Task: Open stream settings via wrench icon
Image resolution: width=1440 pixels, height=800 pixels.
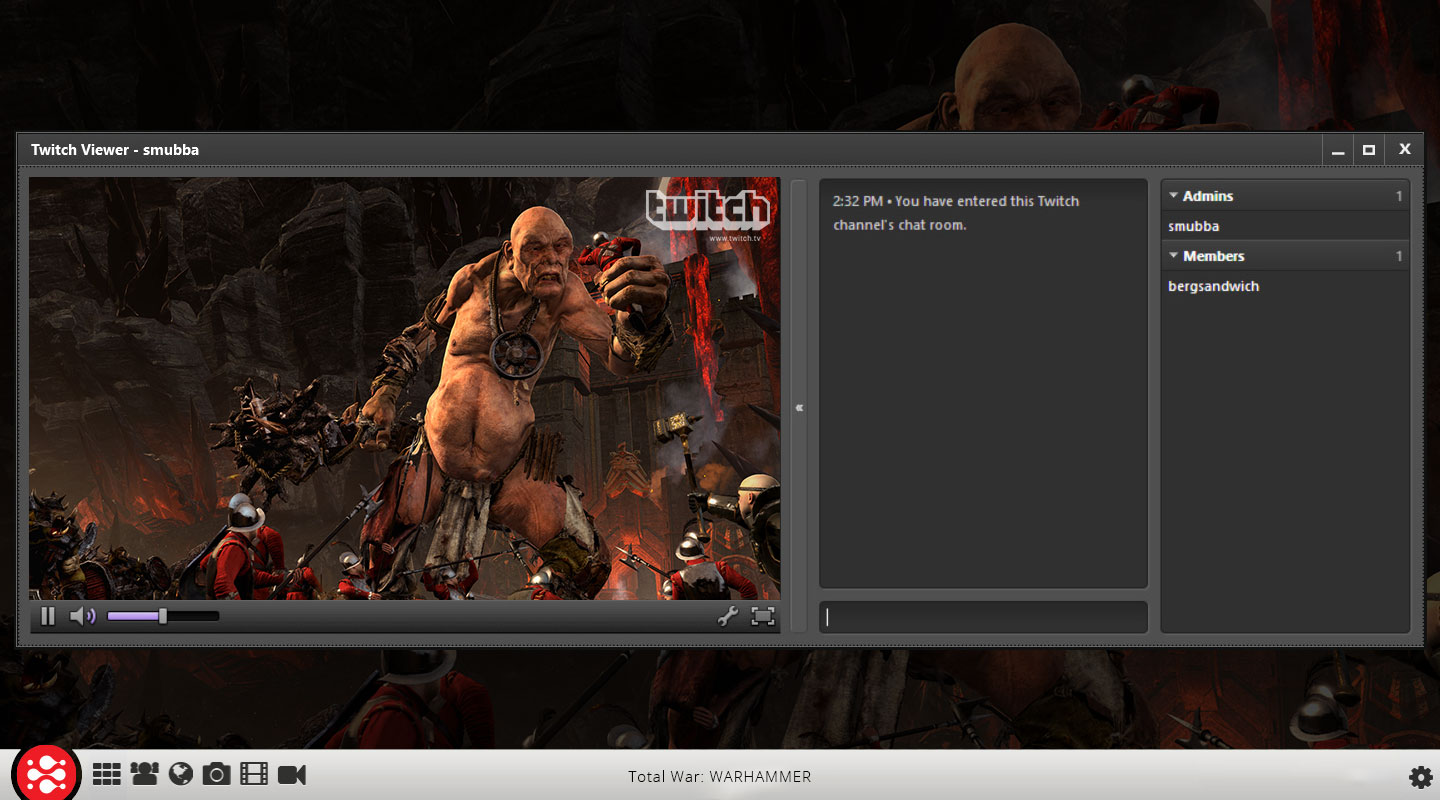Action: point(727,616)
